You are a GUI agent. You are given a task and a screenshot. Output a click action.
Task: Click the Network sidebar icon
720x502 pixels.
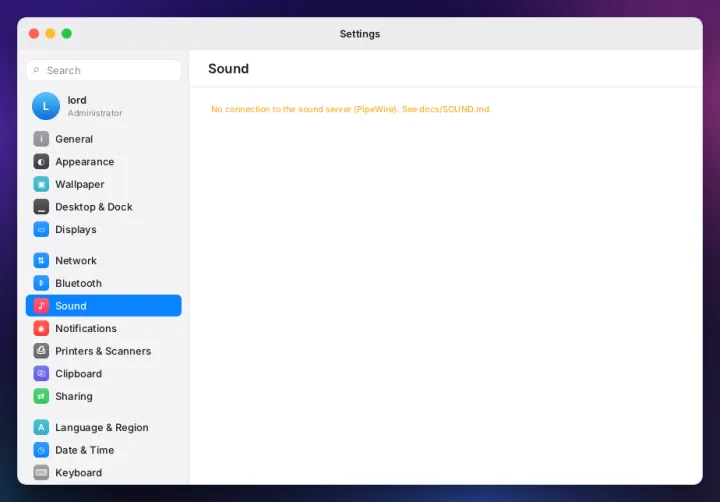[x=41, y=260]
